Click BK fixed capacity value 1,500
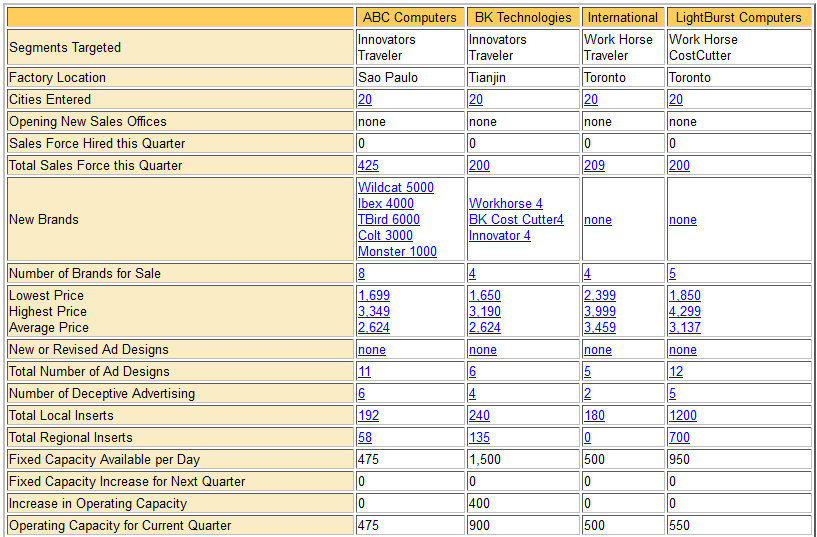This screenshot has height=537, width=817. point(485,460)
